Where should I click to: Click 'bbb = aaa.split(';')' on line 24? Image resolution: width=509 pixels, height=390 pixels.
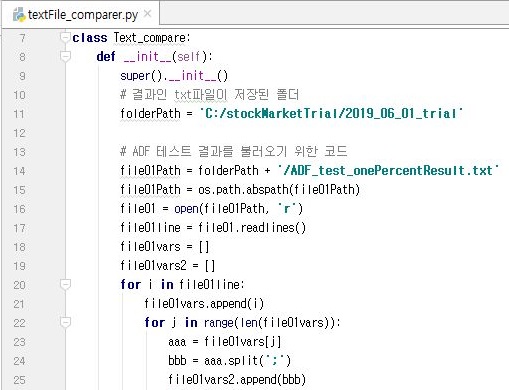pos(229,361)
